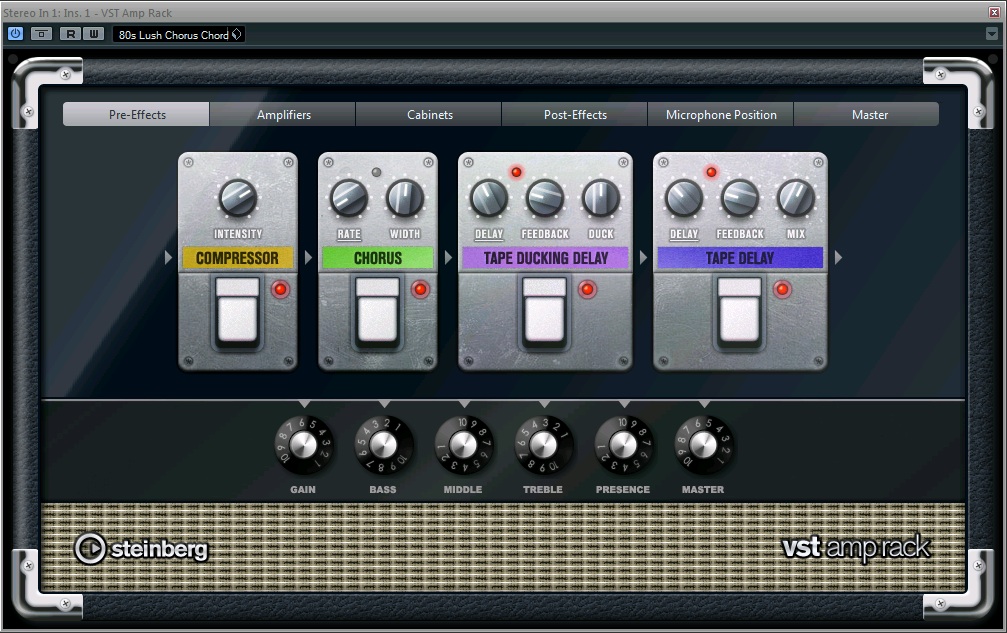
Task: Open the preset name field '80s Lush Chorus Chord'
Action: click(172, 35)
